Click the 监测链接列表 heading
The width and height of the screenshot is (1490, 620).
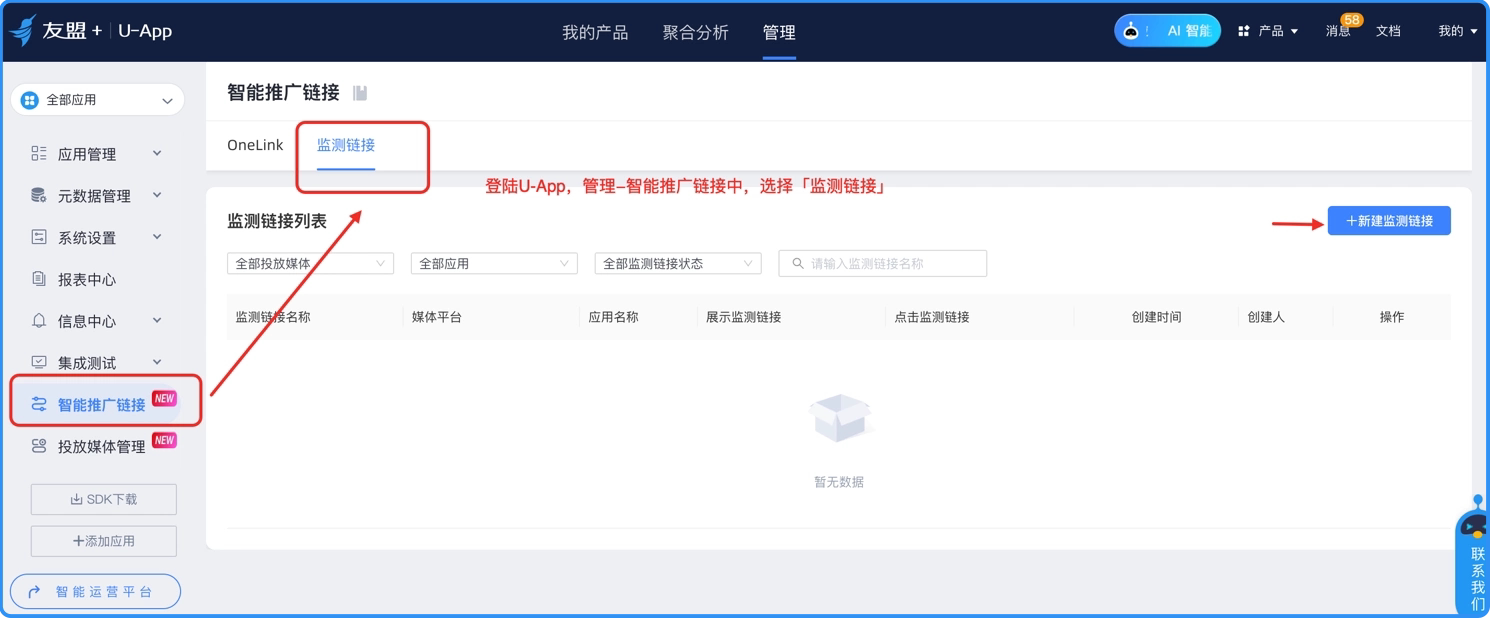tap(277, 221)
